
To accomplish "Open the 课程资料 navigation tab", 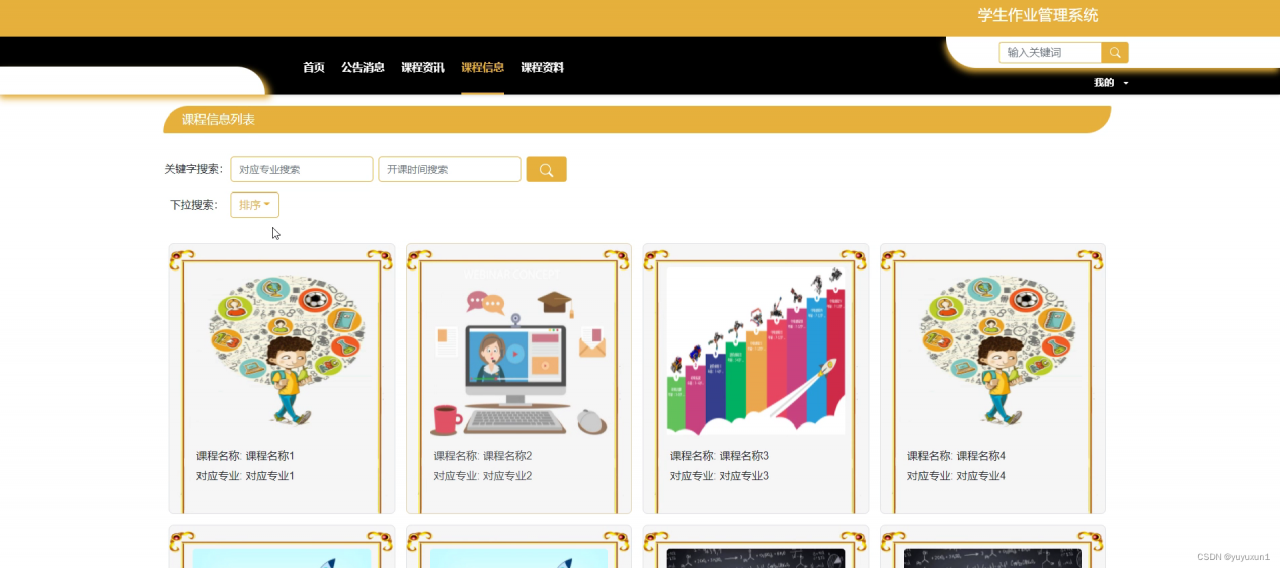I will click(x=543, y=68).
